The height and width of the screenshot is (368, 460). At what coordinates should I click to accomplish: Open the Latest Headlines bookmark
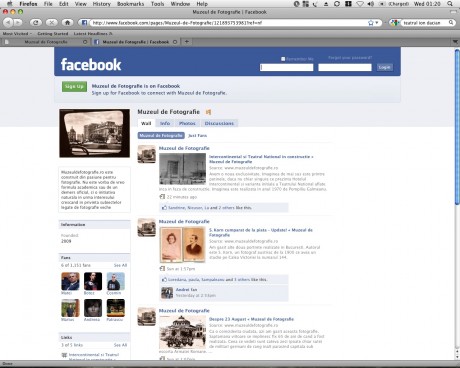(93, 33)
